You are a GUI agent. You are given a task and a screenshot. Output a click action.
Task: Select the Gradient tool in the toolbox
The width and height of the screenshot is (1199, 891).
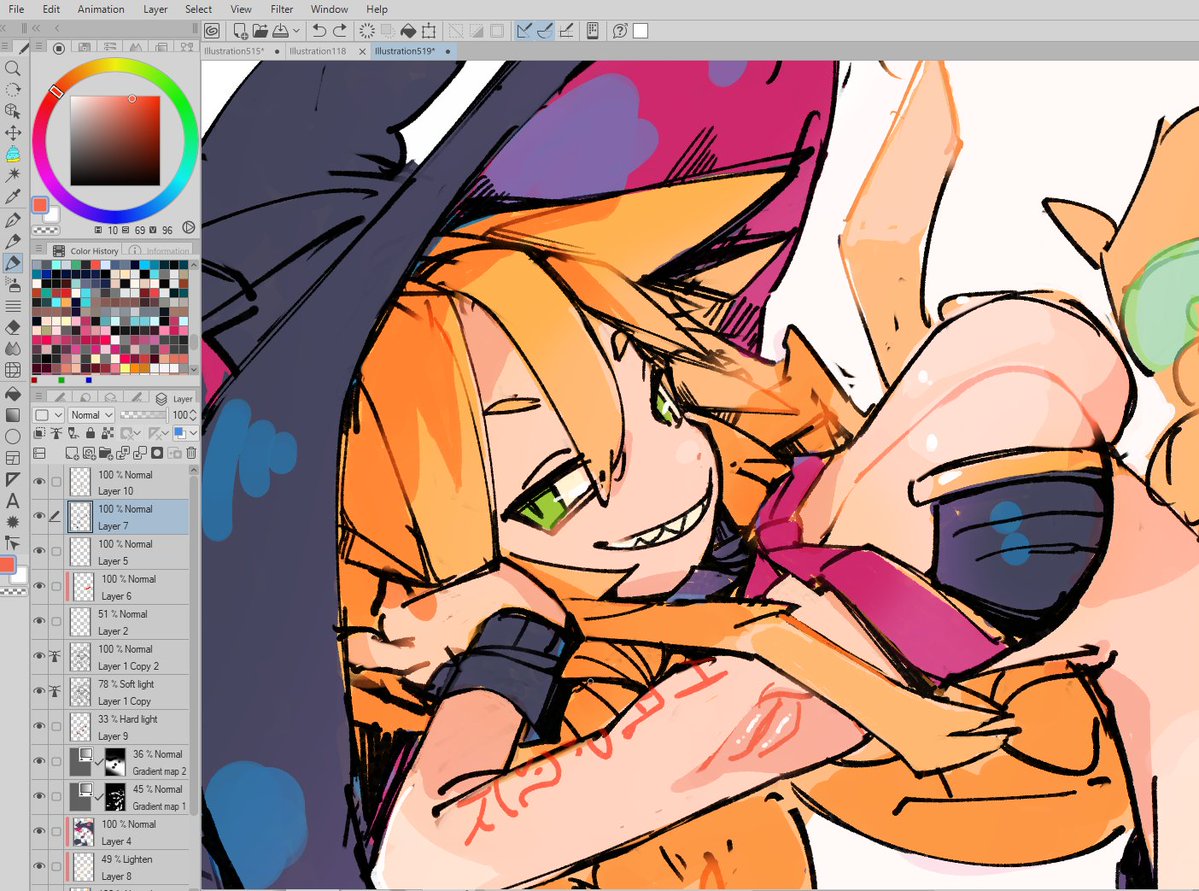click(12, 415)
